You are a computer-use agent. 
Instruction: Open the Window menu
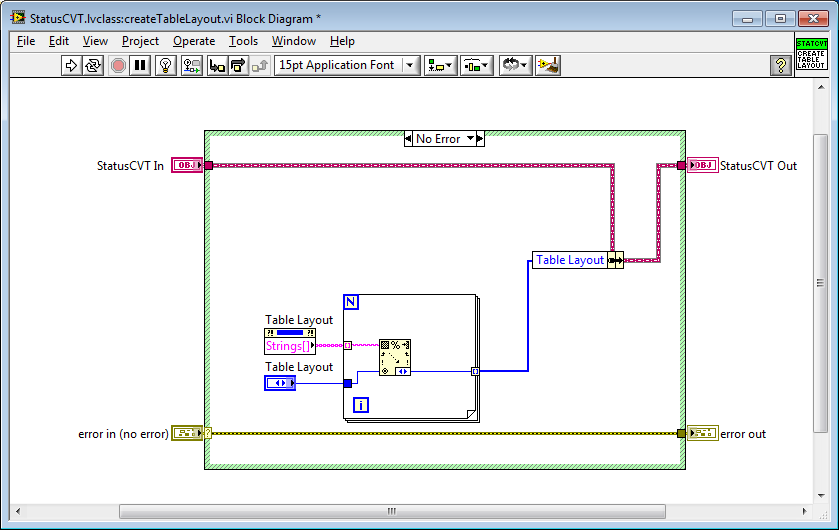(x=294, y=41)
